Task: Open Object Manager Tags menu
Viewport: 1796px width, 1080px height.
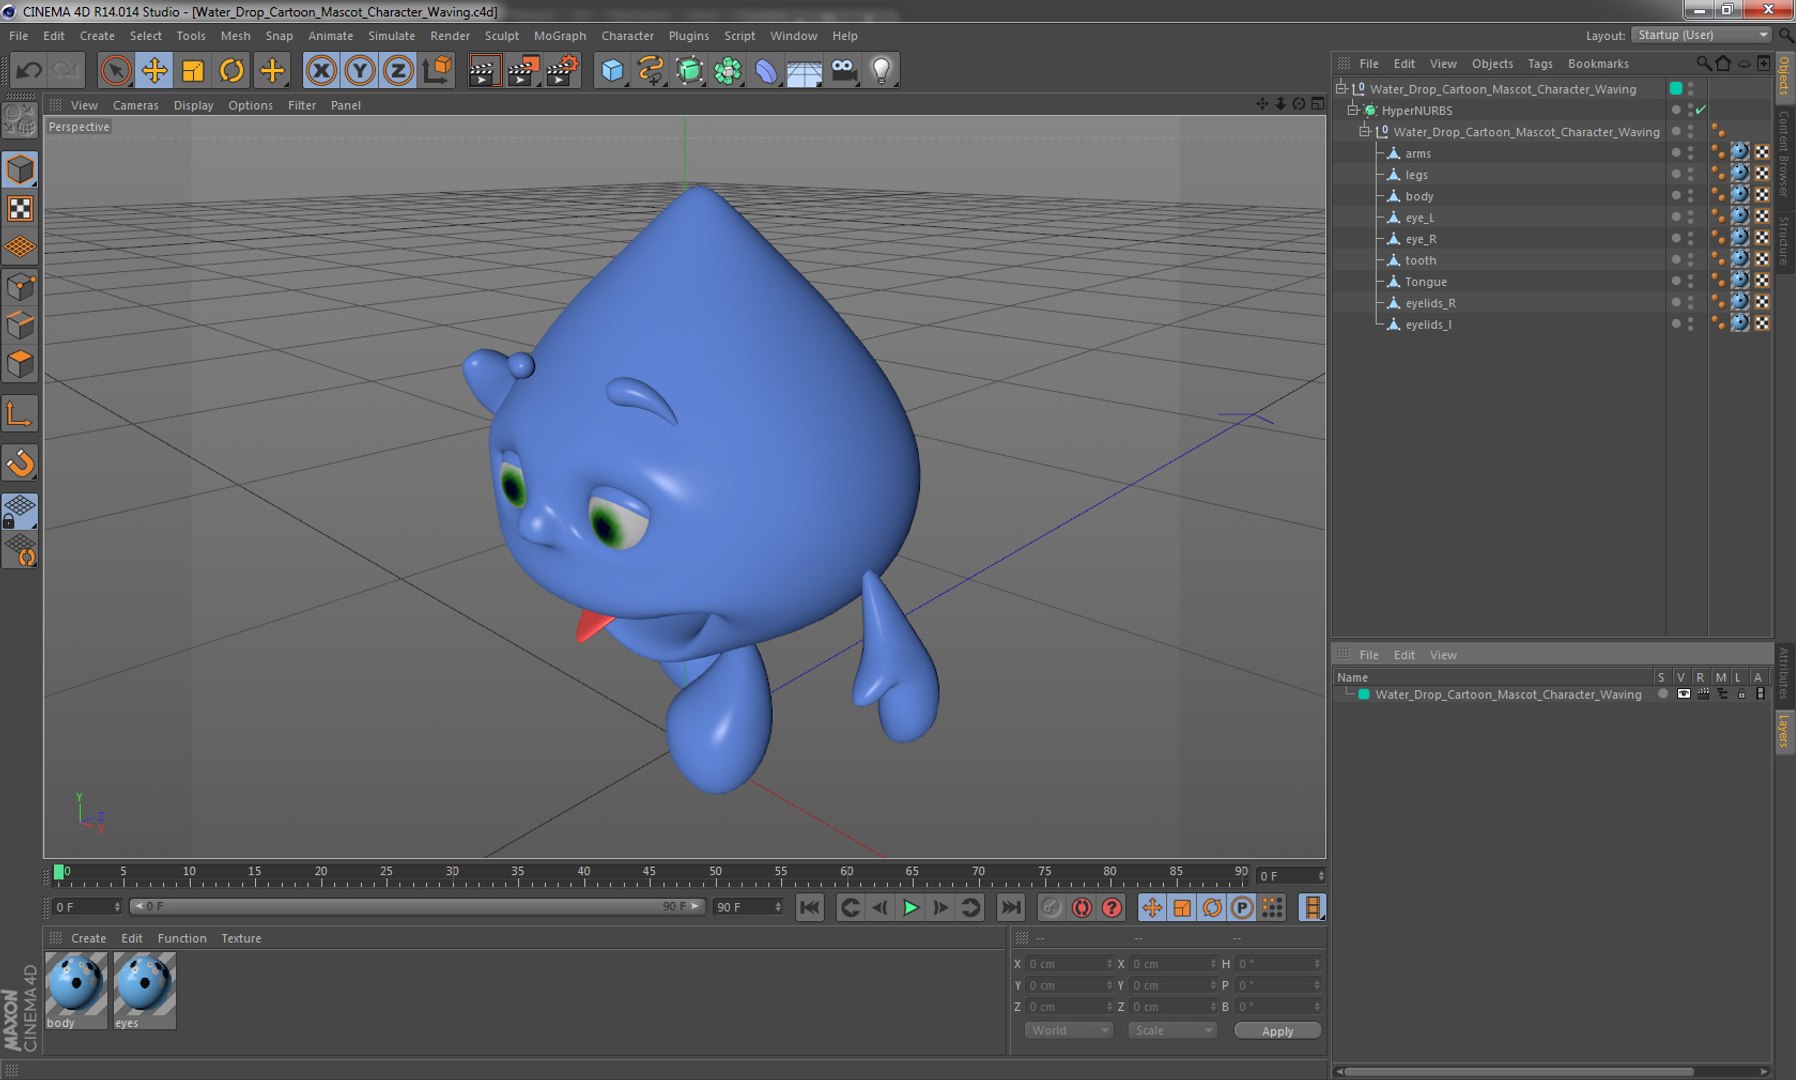Action: pos(1540,63)
